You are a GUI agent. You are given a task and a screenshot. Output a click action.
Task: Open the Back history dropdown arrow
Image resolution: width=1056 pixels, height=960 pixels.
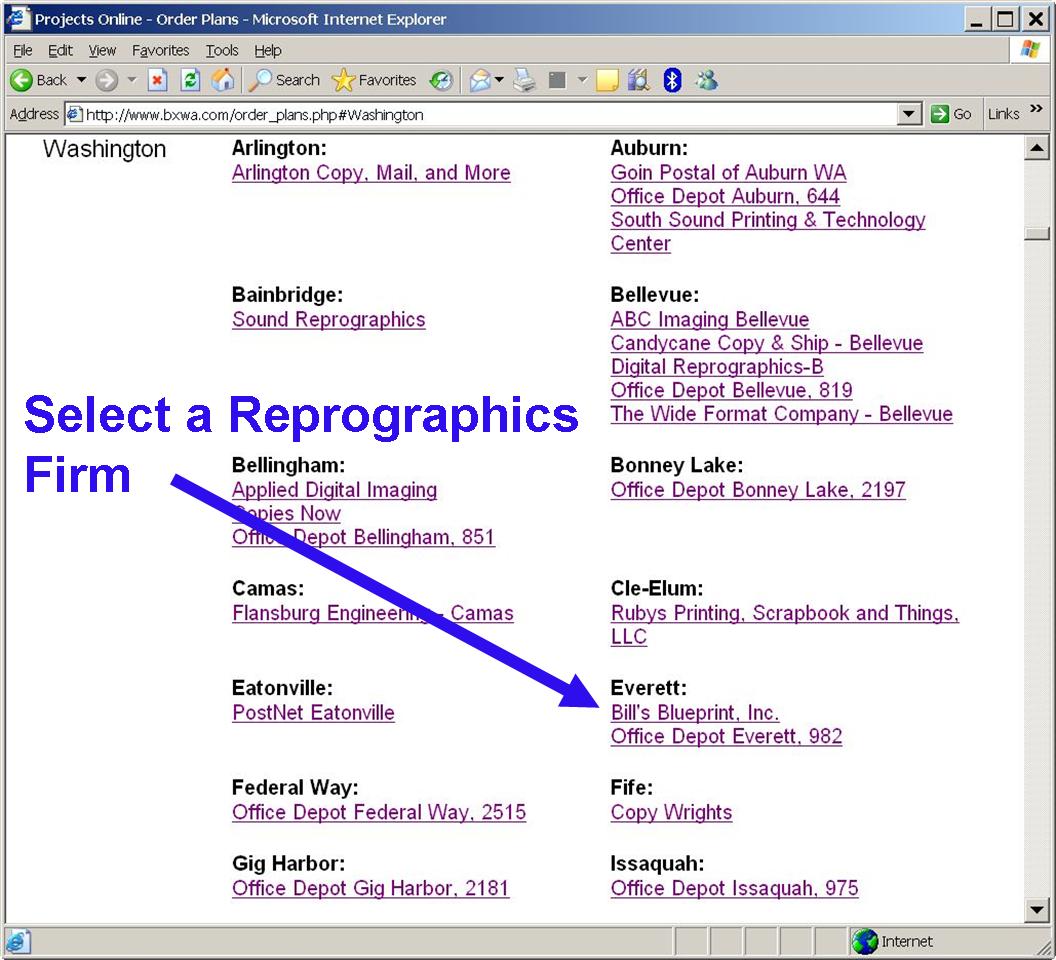click(x=81, y=80)
